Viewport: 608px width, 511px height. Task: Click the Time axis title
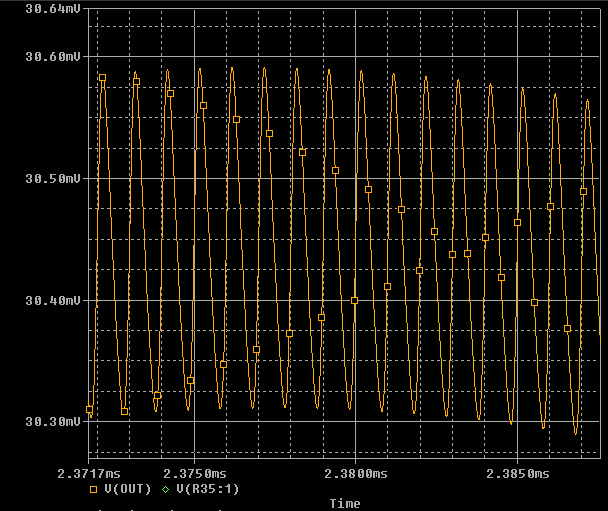coord(345,503)
